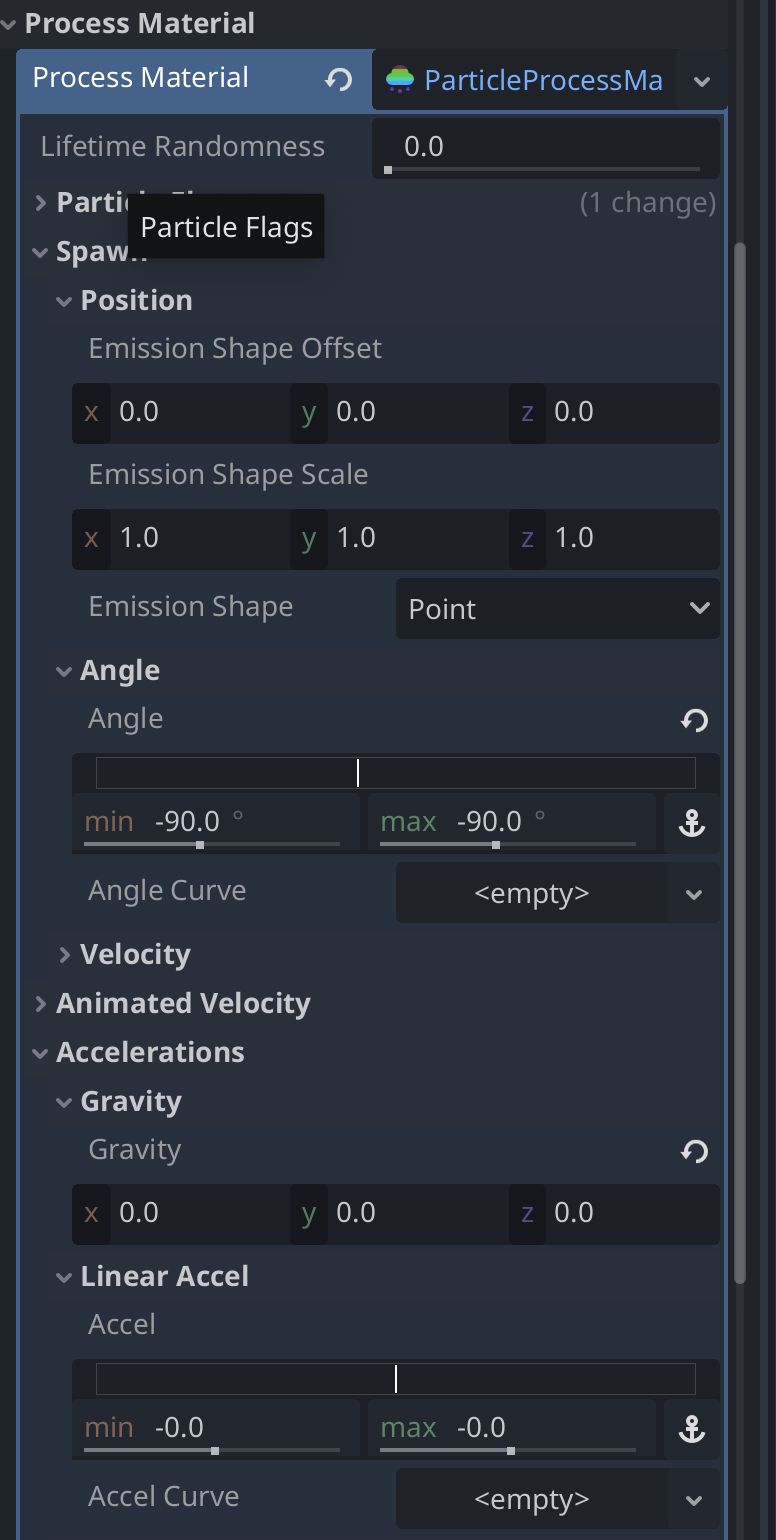Toggle the Accel min/max anchor link
This screenshot has width=776, height=1540.
[x=692, y=1429]
